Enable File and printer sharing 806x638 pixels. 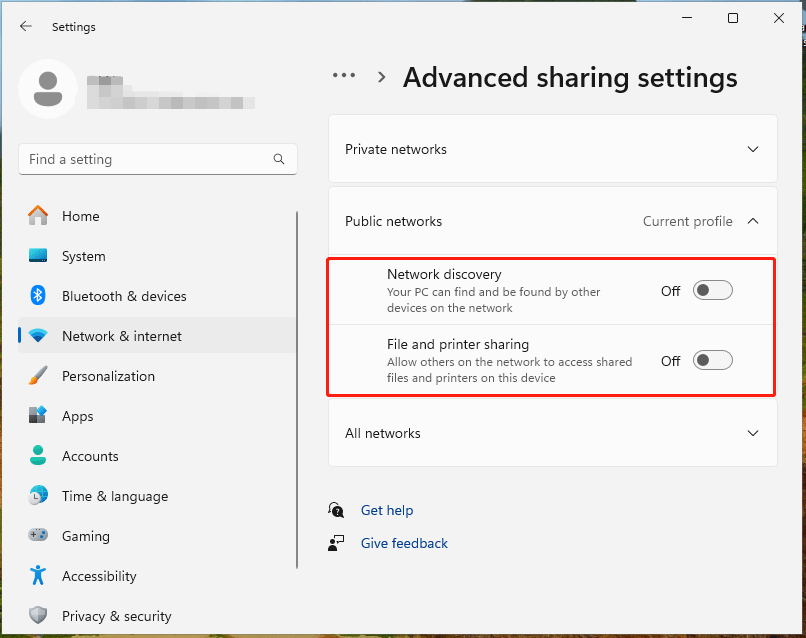(x=712, y=360)
